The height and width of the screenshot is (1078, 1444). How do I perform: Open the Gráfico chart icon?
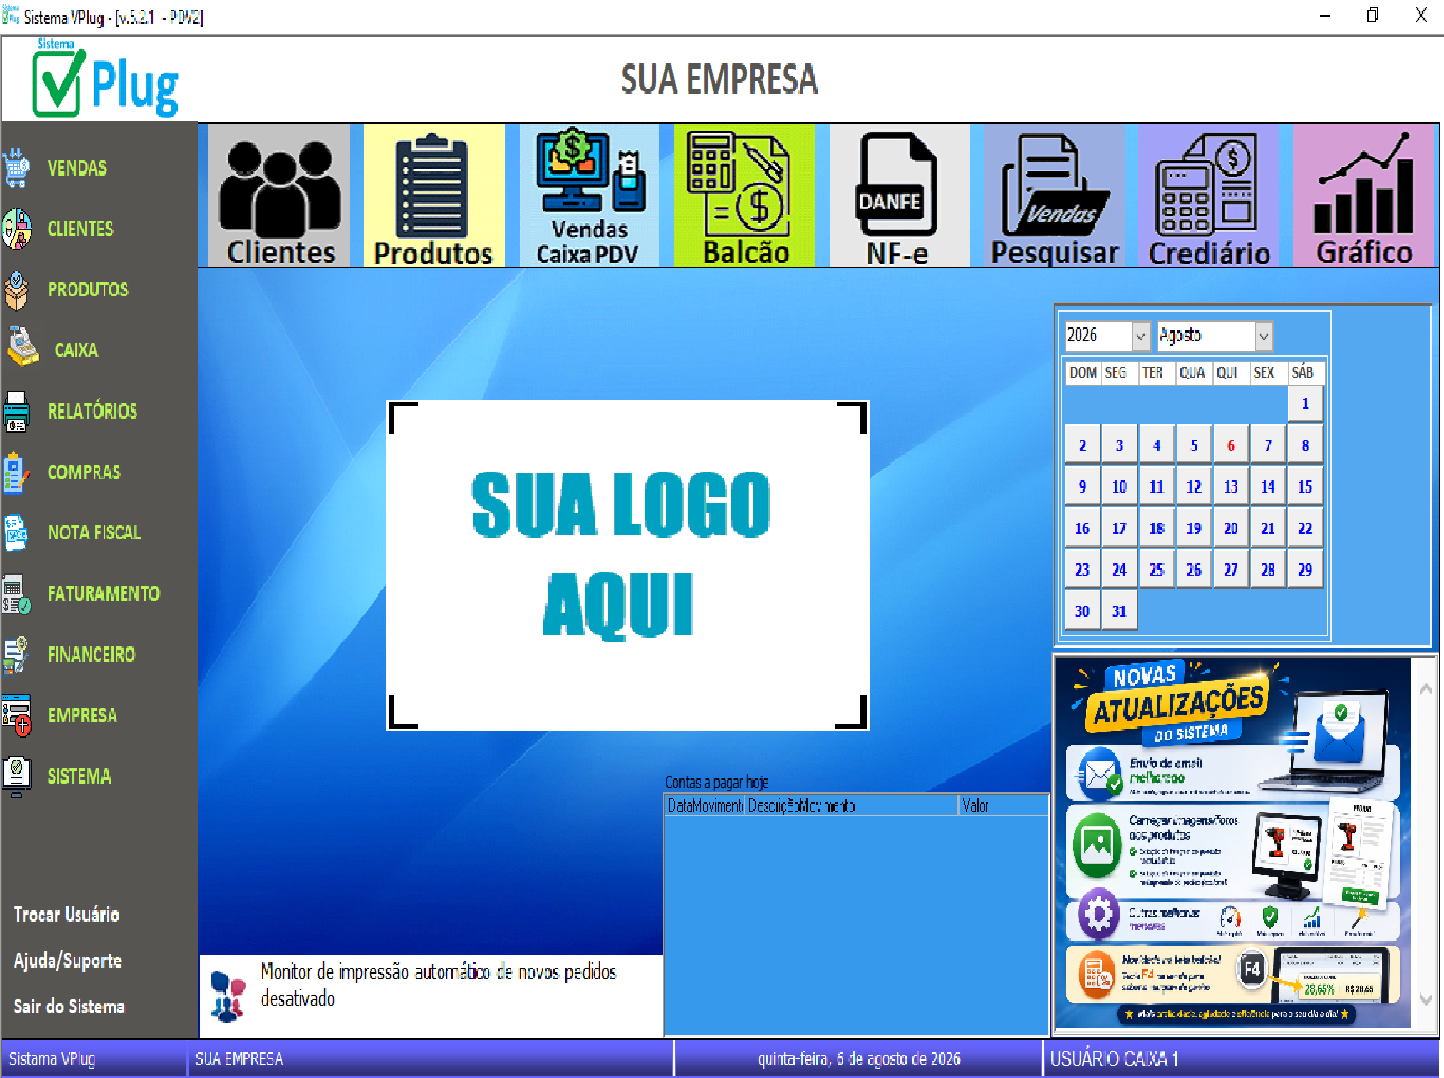point(1364,196)
